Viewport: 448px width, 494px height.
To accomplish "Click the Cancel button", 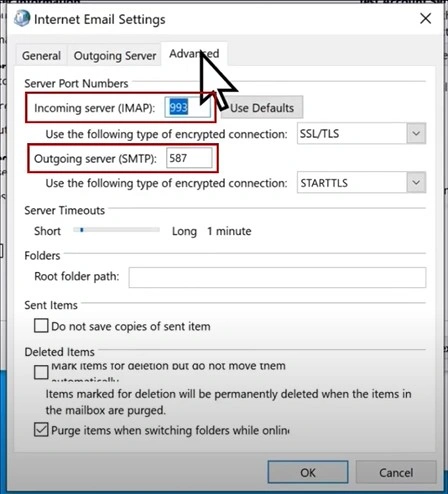I will point(396,472).
